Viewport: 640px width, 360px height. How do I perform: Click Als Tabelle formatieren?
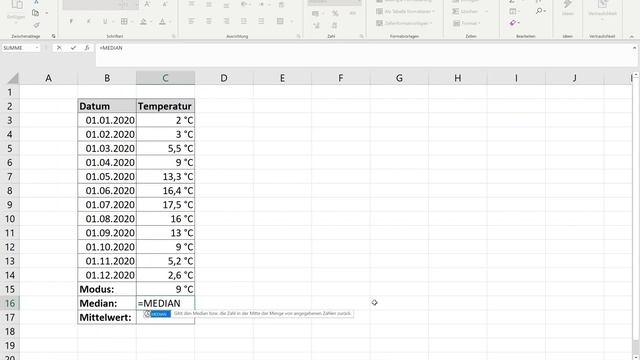pyautogui.click(x=405, y=11)
